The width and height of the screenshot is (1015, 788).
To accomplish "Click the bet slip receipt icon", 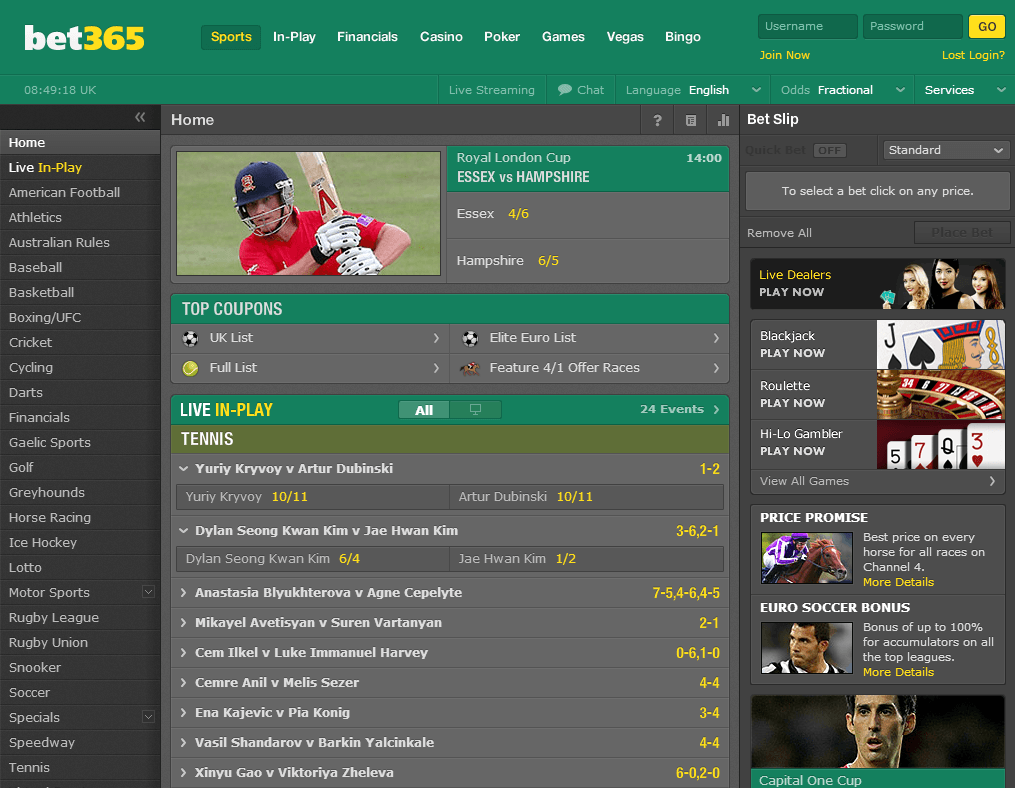I will [689, 120].
